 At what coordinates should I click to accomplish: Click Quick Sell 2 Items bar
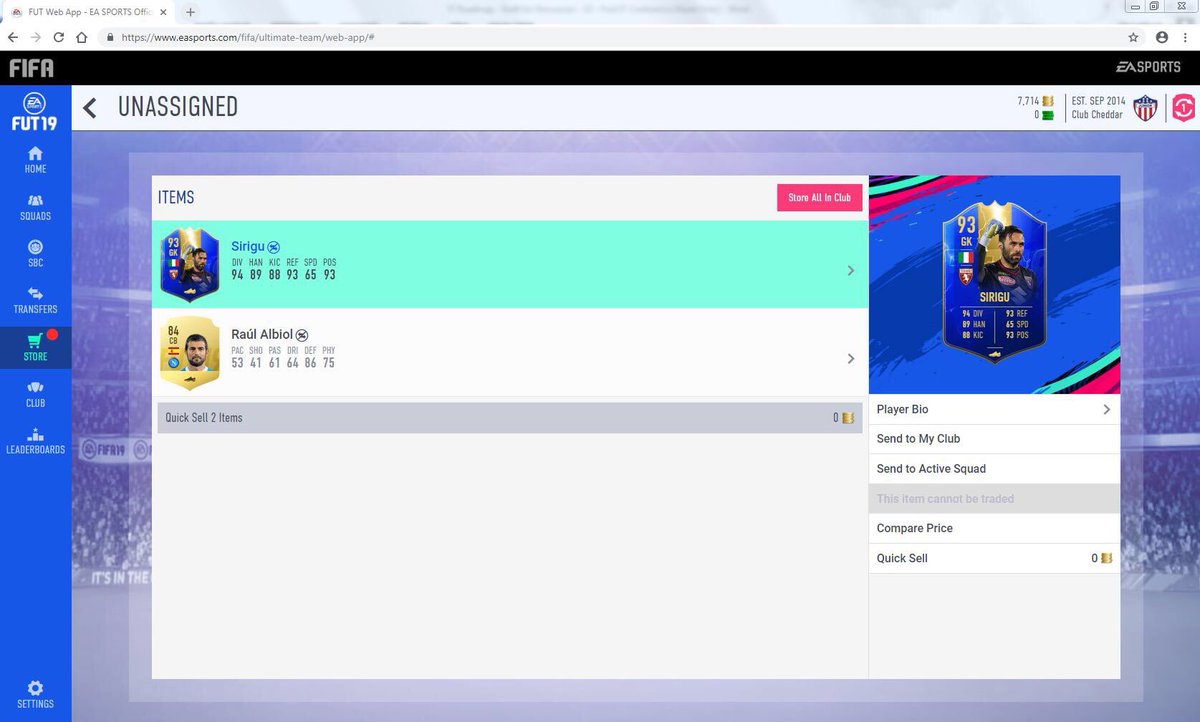click(x=510, y=418)
